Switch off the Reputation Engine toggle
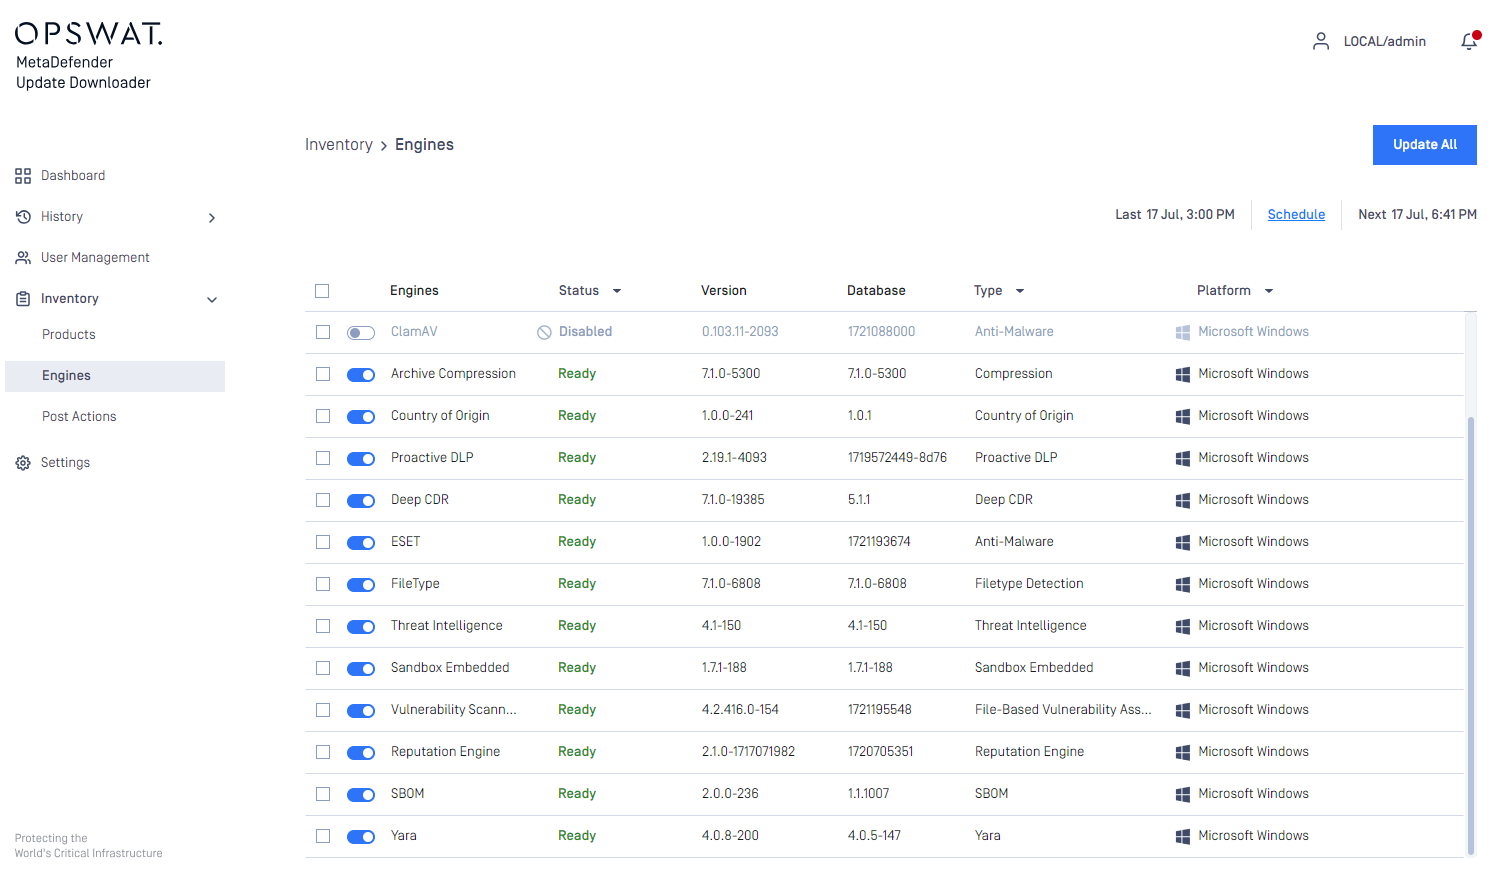The image size is (1502, 873). (x=361, y=753)
